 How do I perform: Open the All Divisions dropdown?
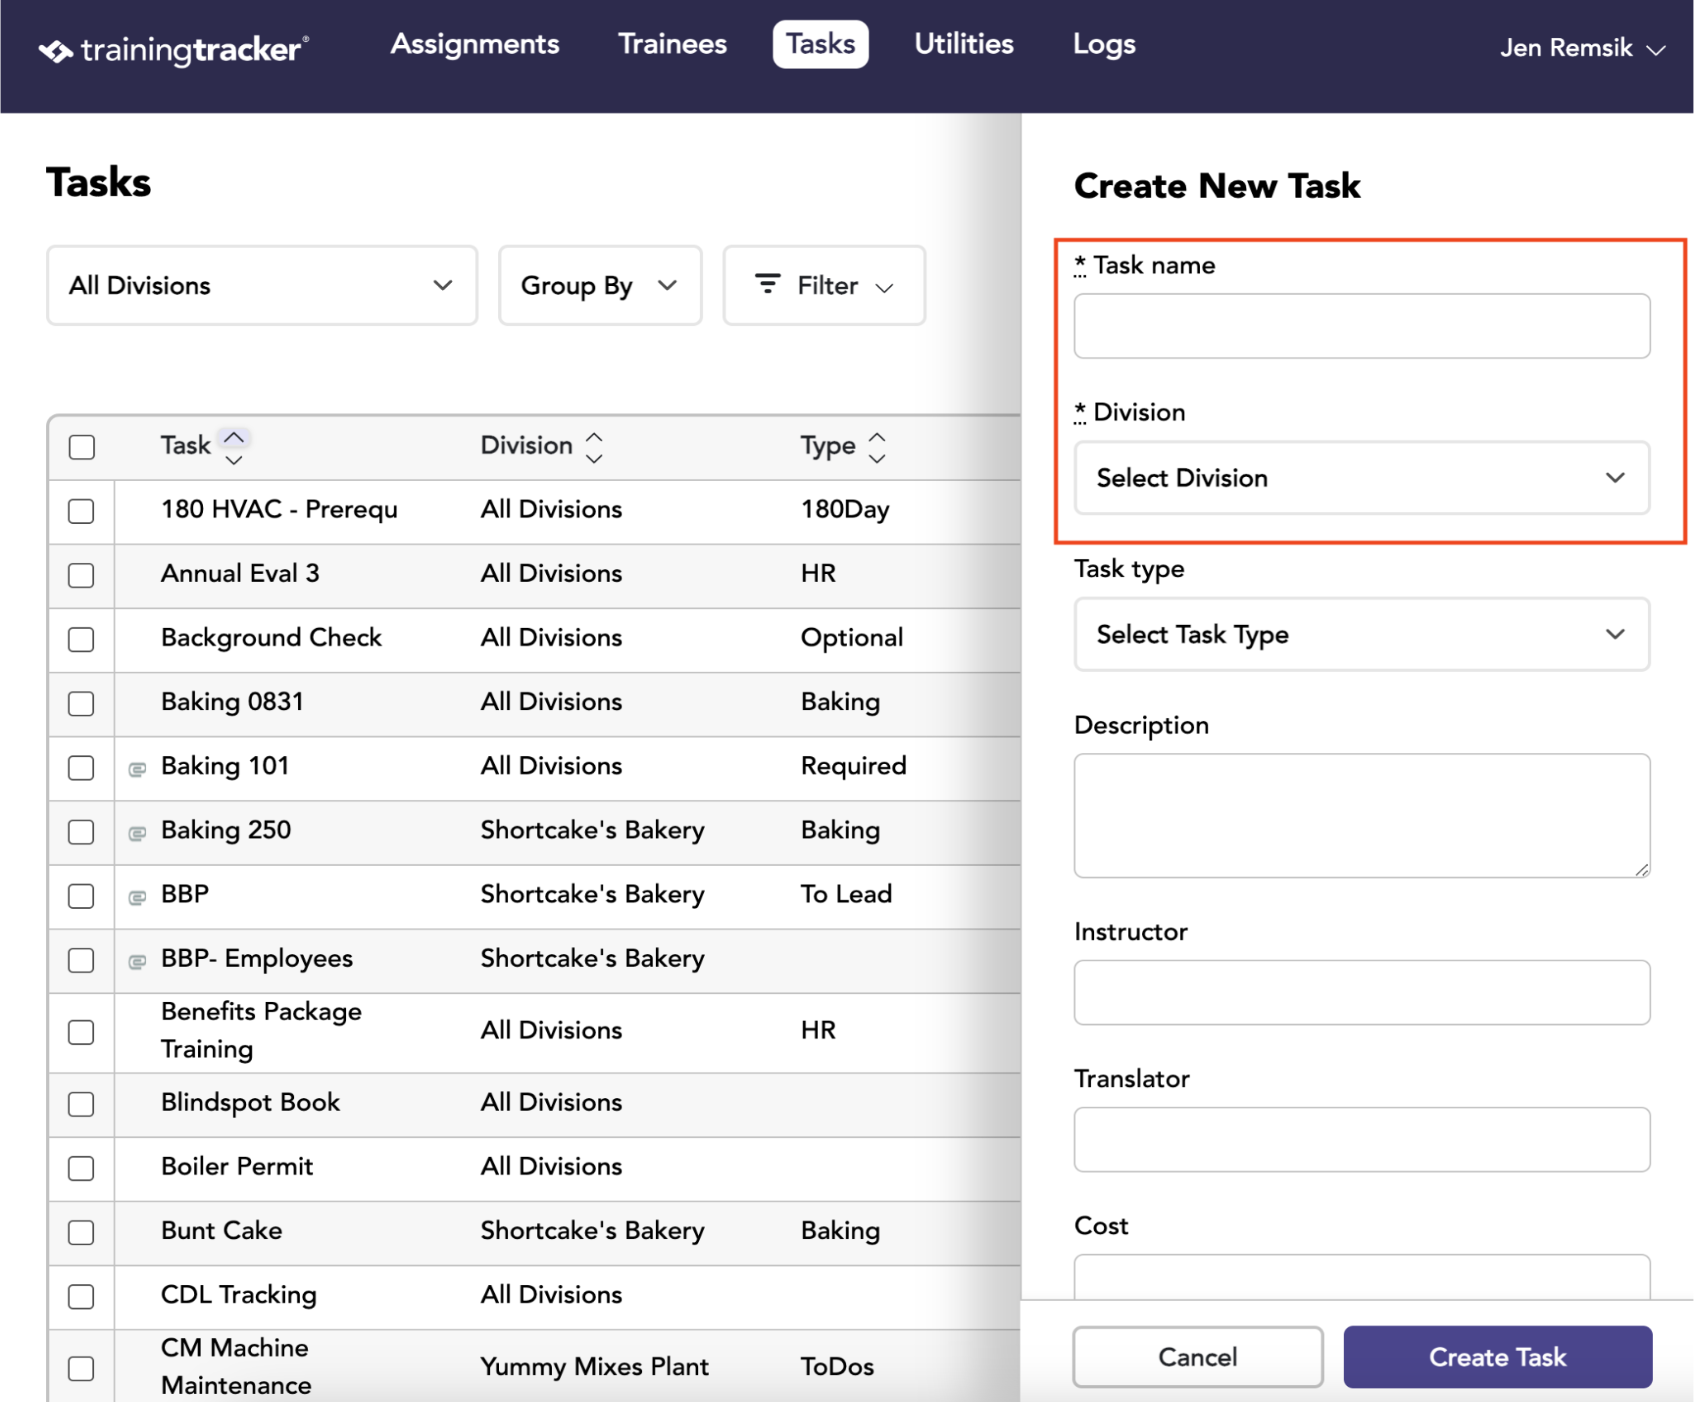click(x=262, y=285)
